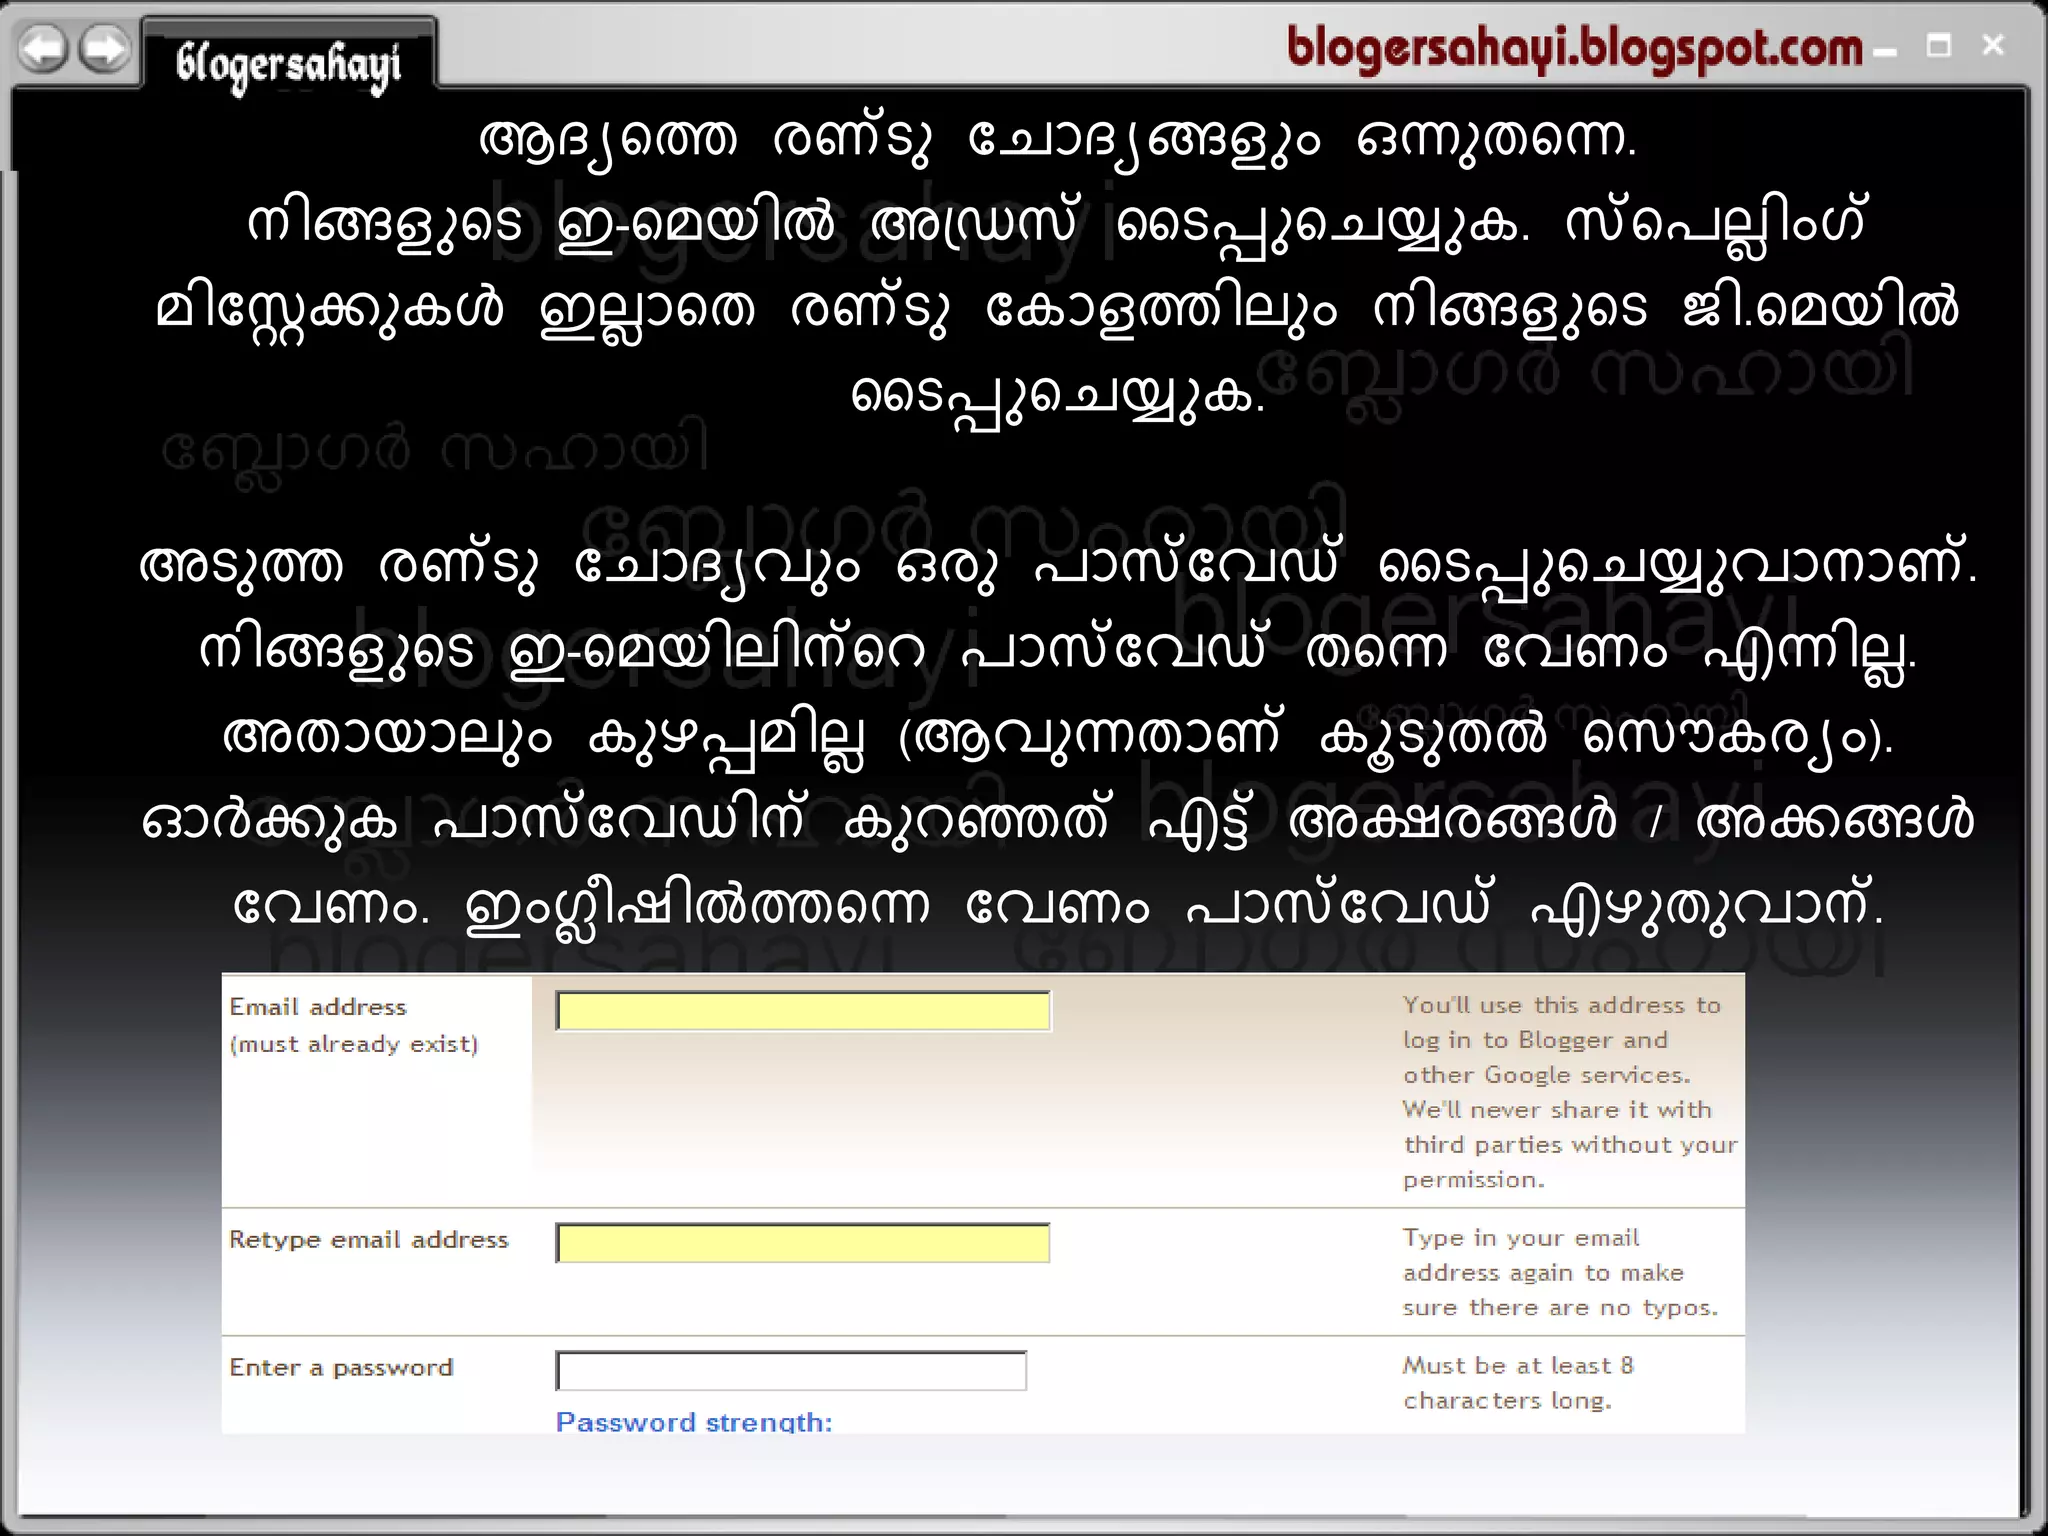Minimize the window
Image resolution: width=2048 pixels, height=1536 pixels.
[x=1885, y=50]
